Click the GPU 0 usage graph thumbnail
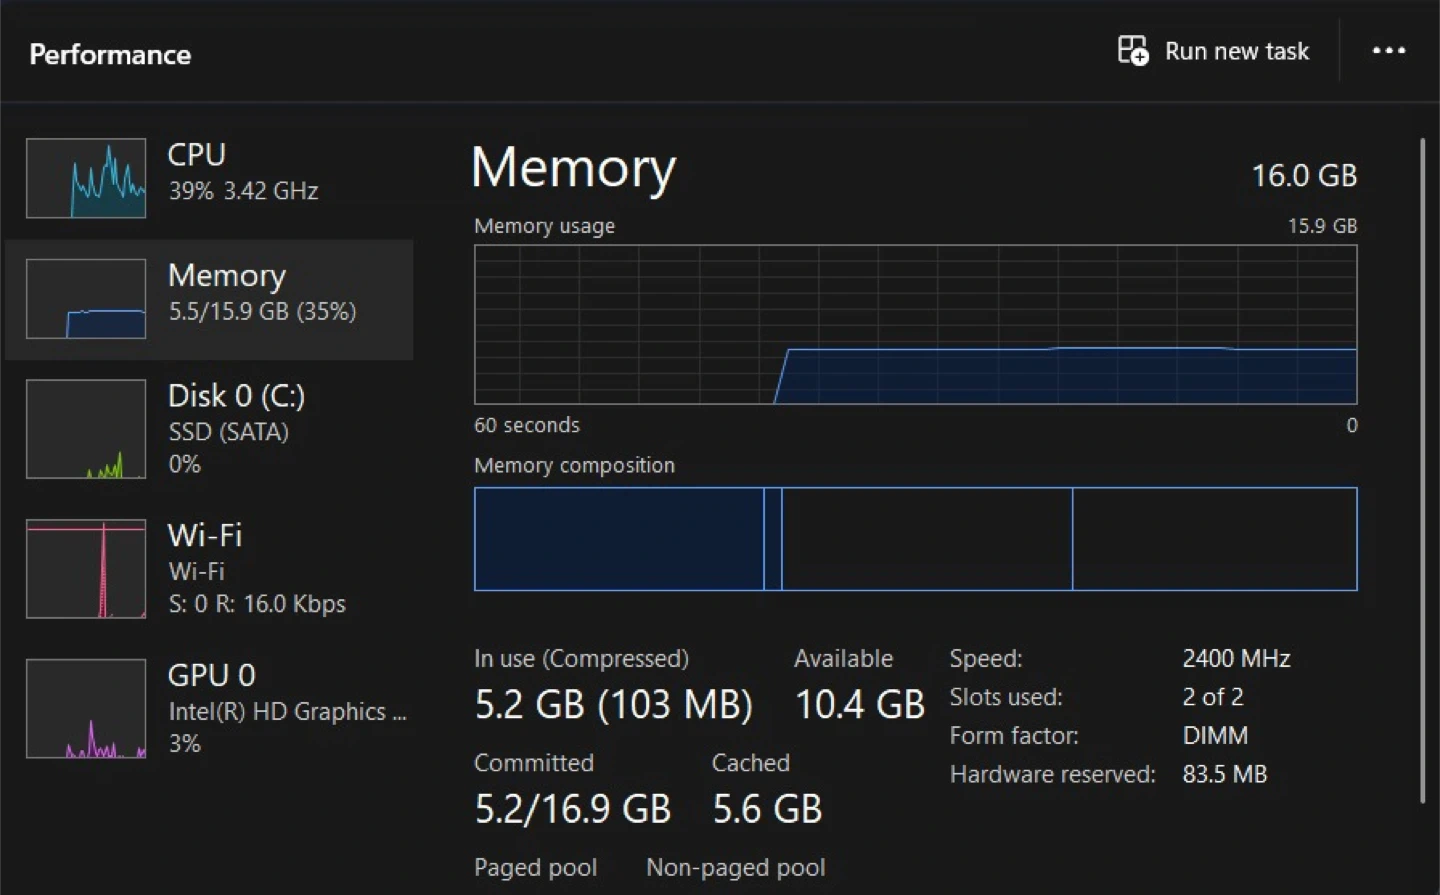Image resolution: width=1440 pixels, height=895 pixels. tap(86, 708)
